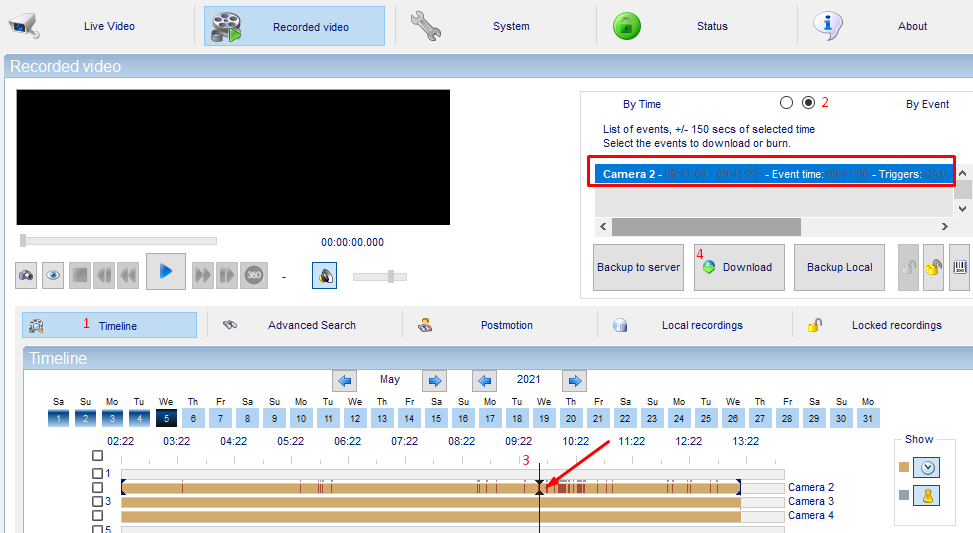Open the System tab
Viewport: 973px width, 533px height.
pos(495,26)
